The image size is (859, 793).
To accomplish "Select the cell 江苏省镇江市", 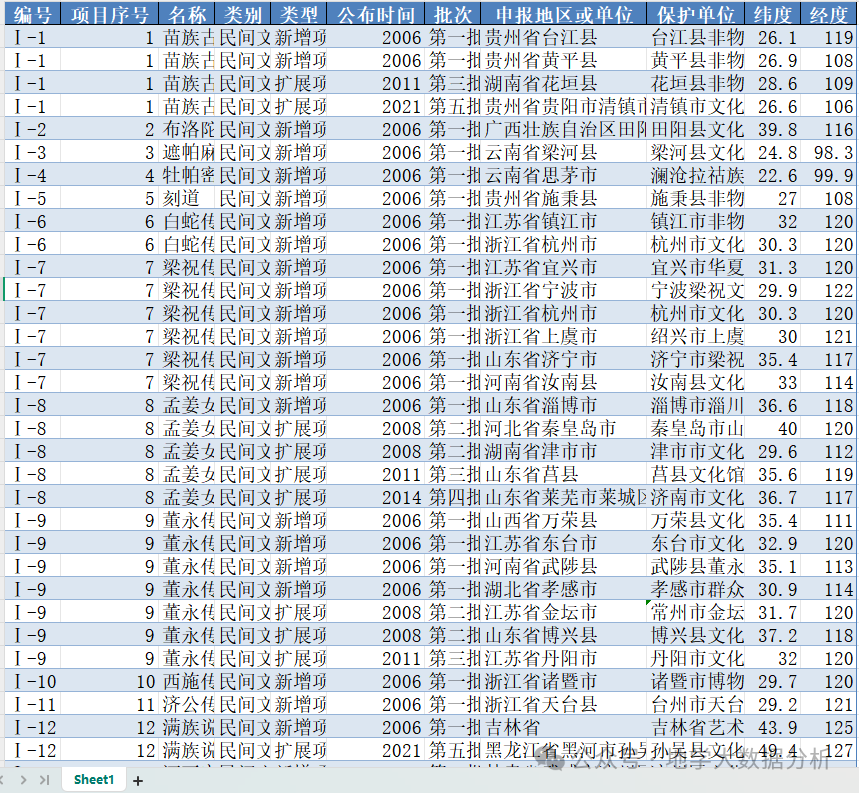I will (x=564, y=221).
